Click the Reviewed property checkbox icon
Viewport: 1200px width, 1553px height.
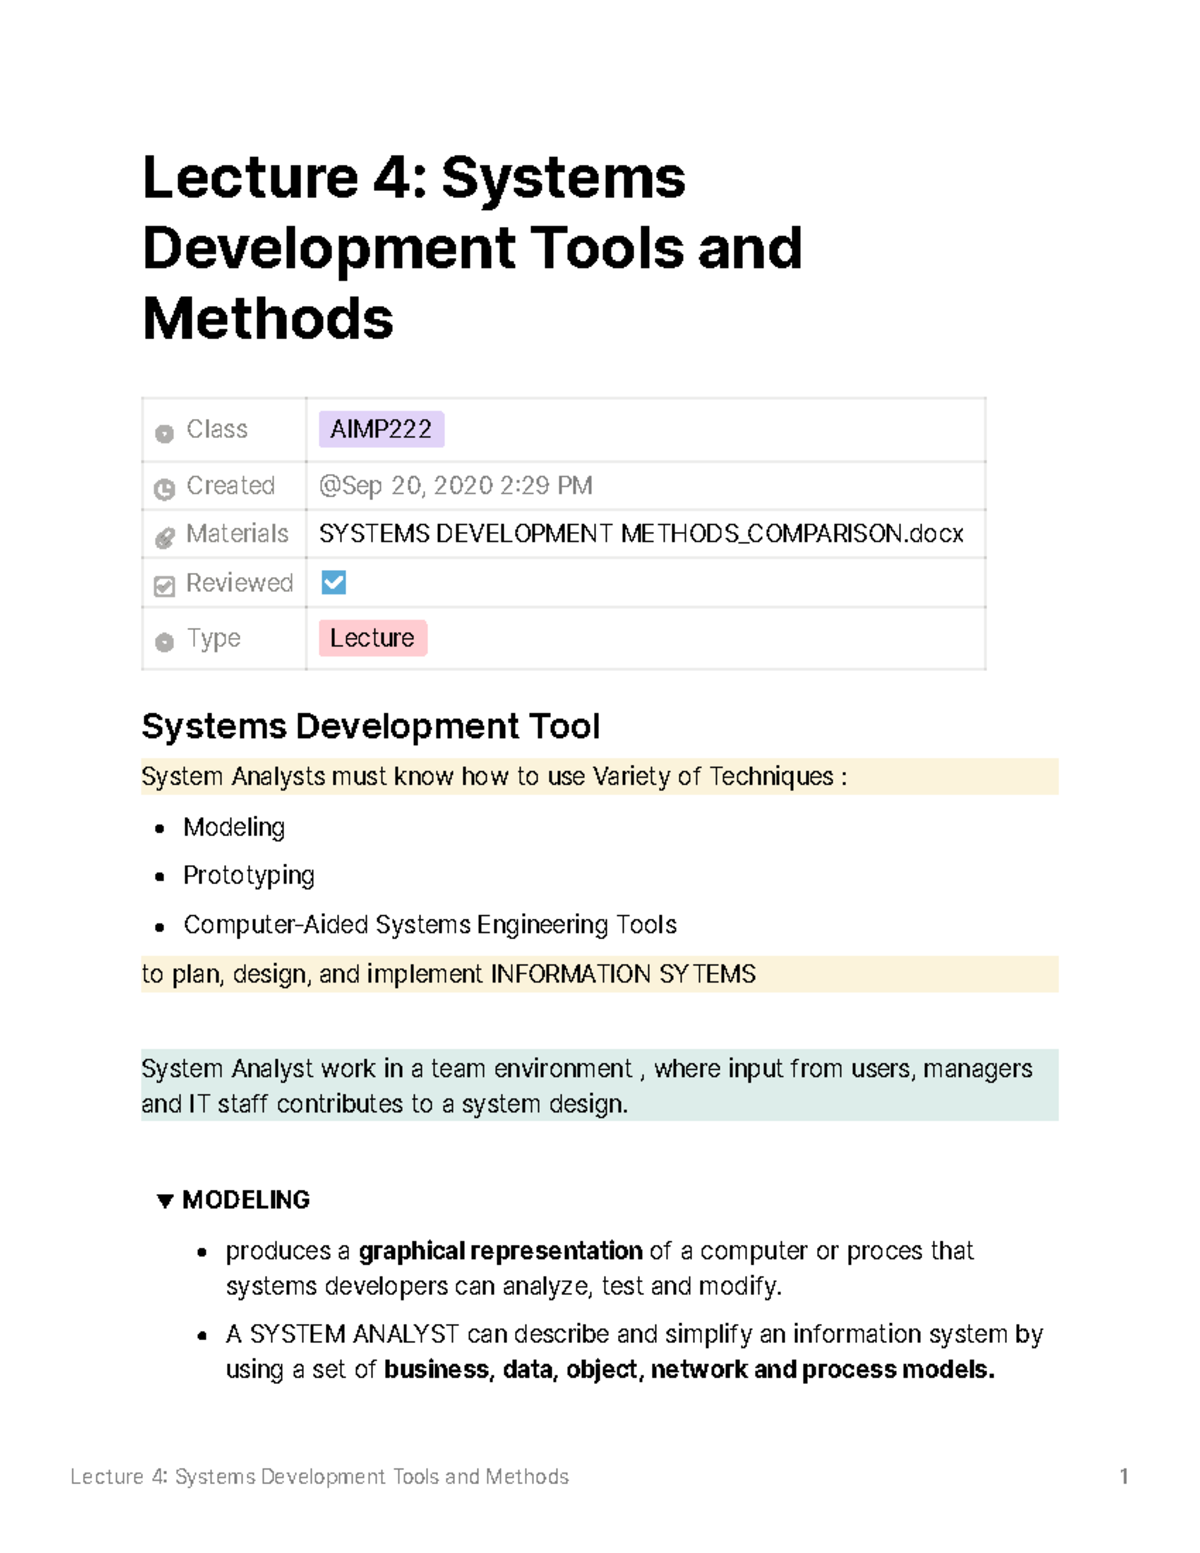pos(163,582)
